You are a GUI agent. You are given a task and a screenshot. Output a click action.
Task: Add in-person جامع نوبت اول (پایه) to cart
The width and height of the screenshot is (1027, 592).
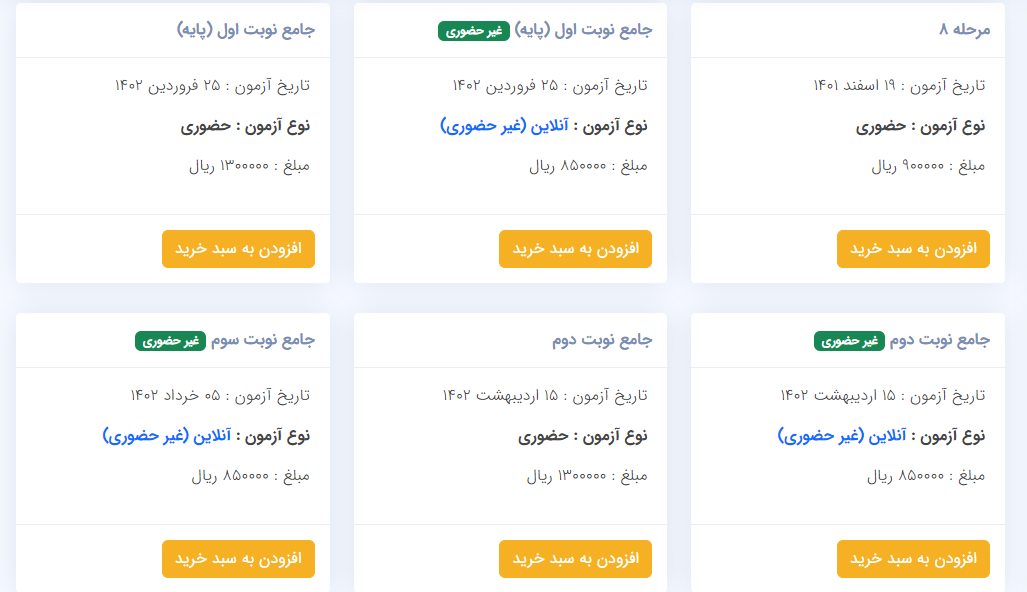click(x=238, y=249)
